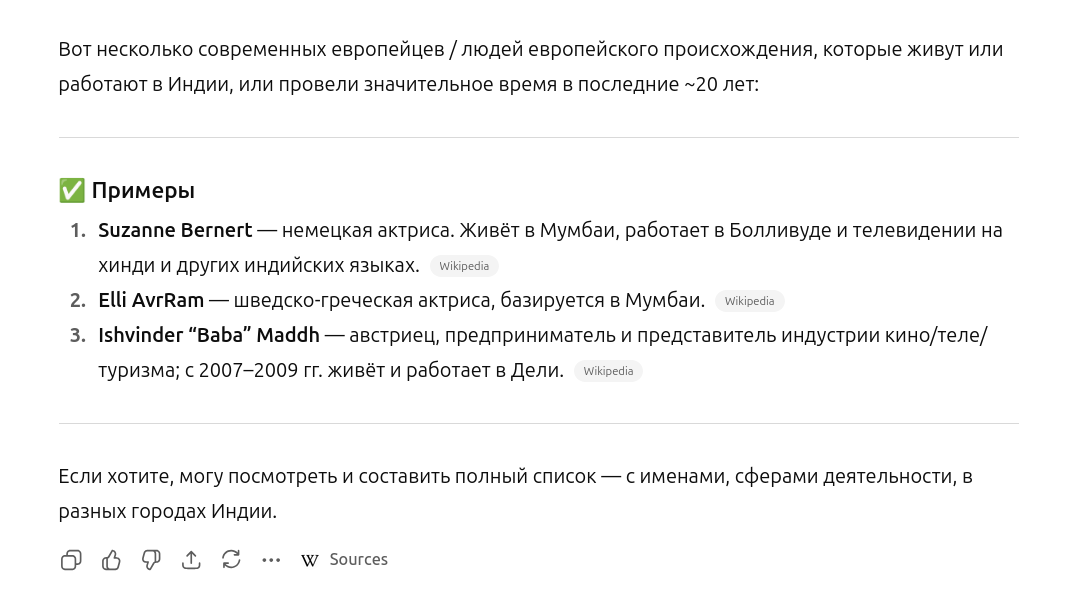Click the bold name Ishvinder “Baba” Maddh
1073x602 pixels.
[x=209, y=335]
